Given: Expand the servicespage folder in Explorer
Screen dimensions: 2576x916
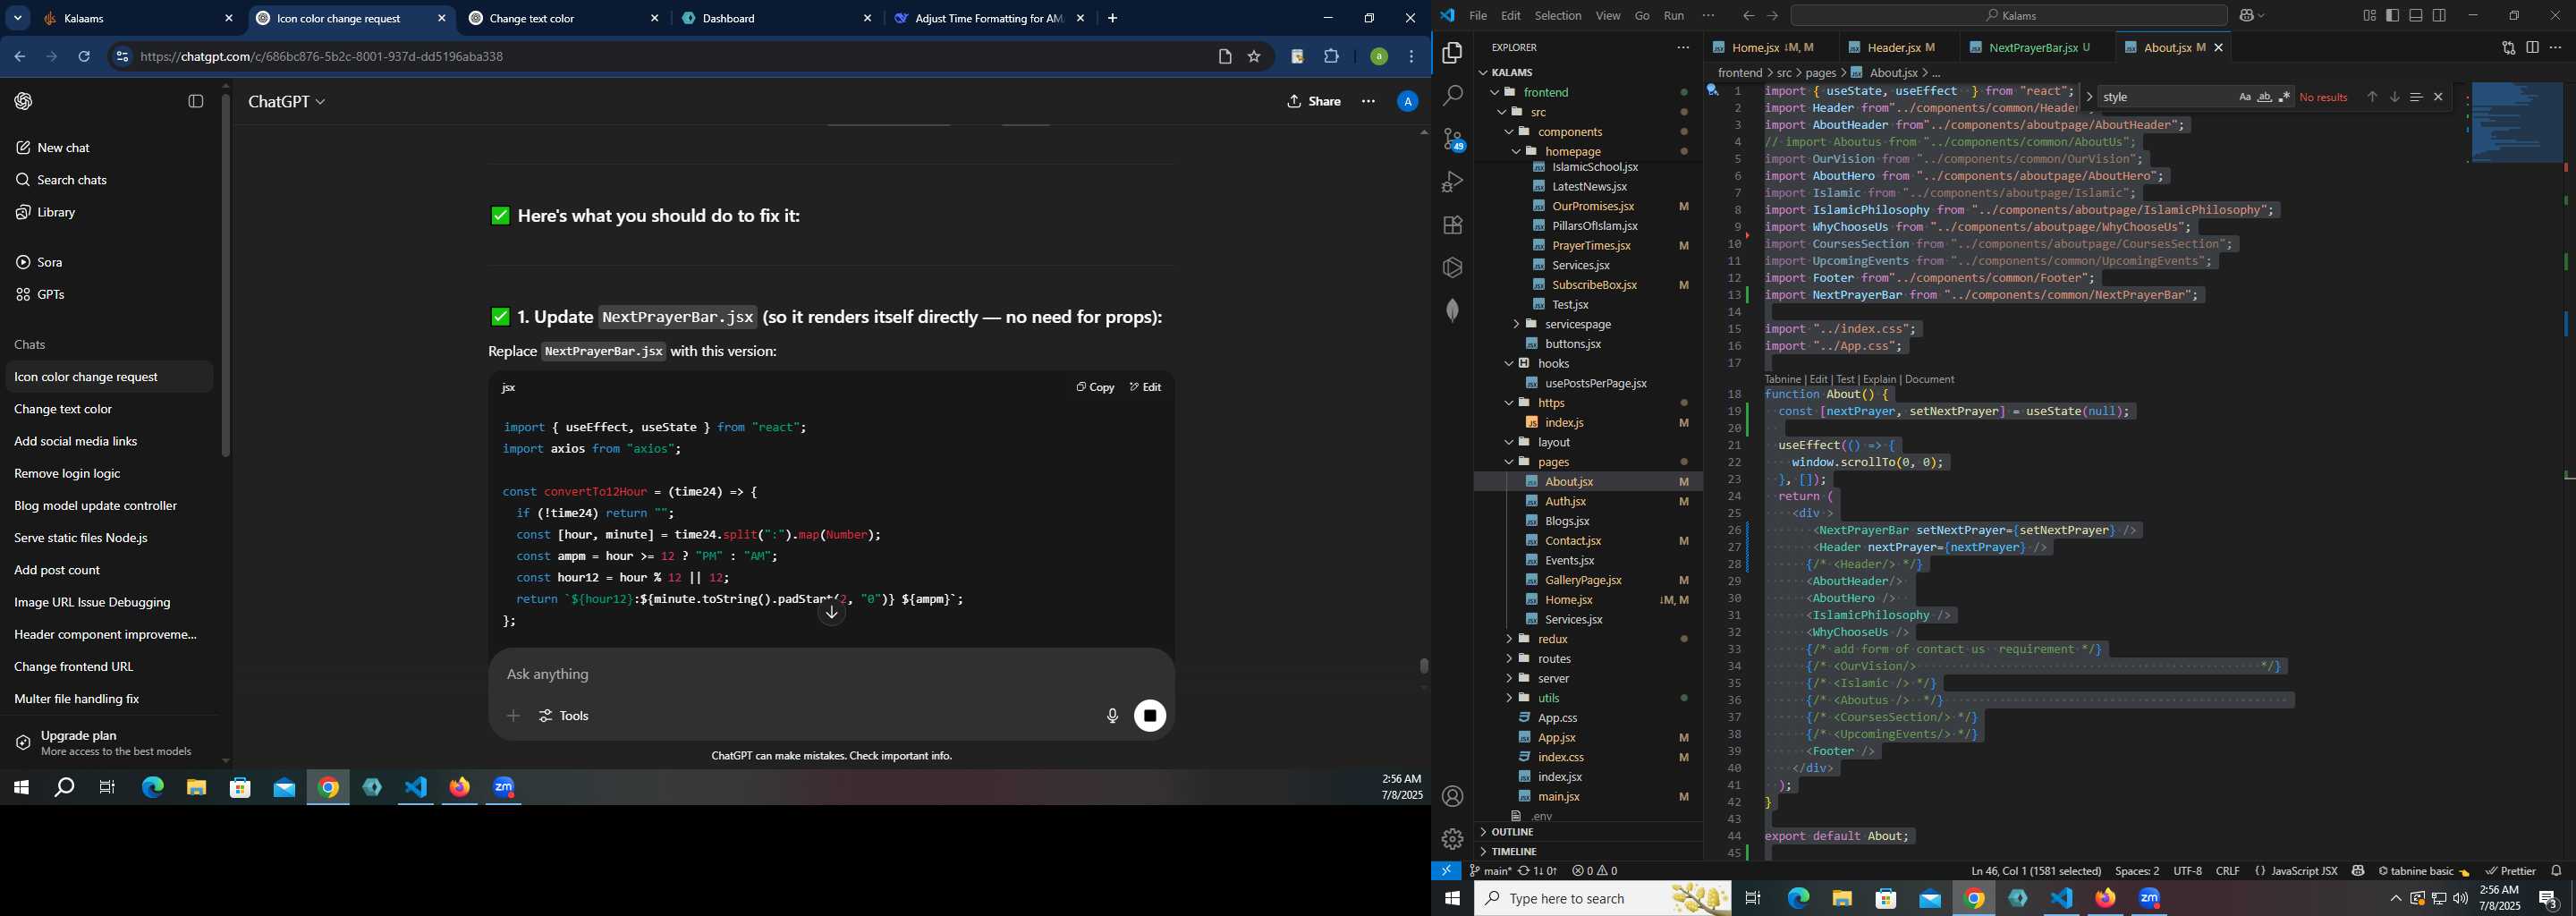Looking at the screenshot, I should click(x=1516, y=324).
